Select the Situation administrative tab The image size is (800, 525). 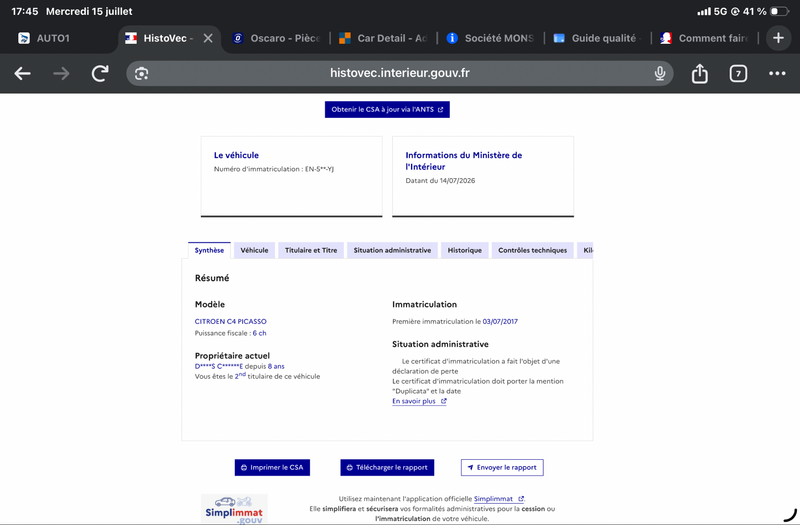pyautogui.click(x=392, y=250)
